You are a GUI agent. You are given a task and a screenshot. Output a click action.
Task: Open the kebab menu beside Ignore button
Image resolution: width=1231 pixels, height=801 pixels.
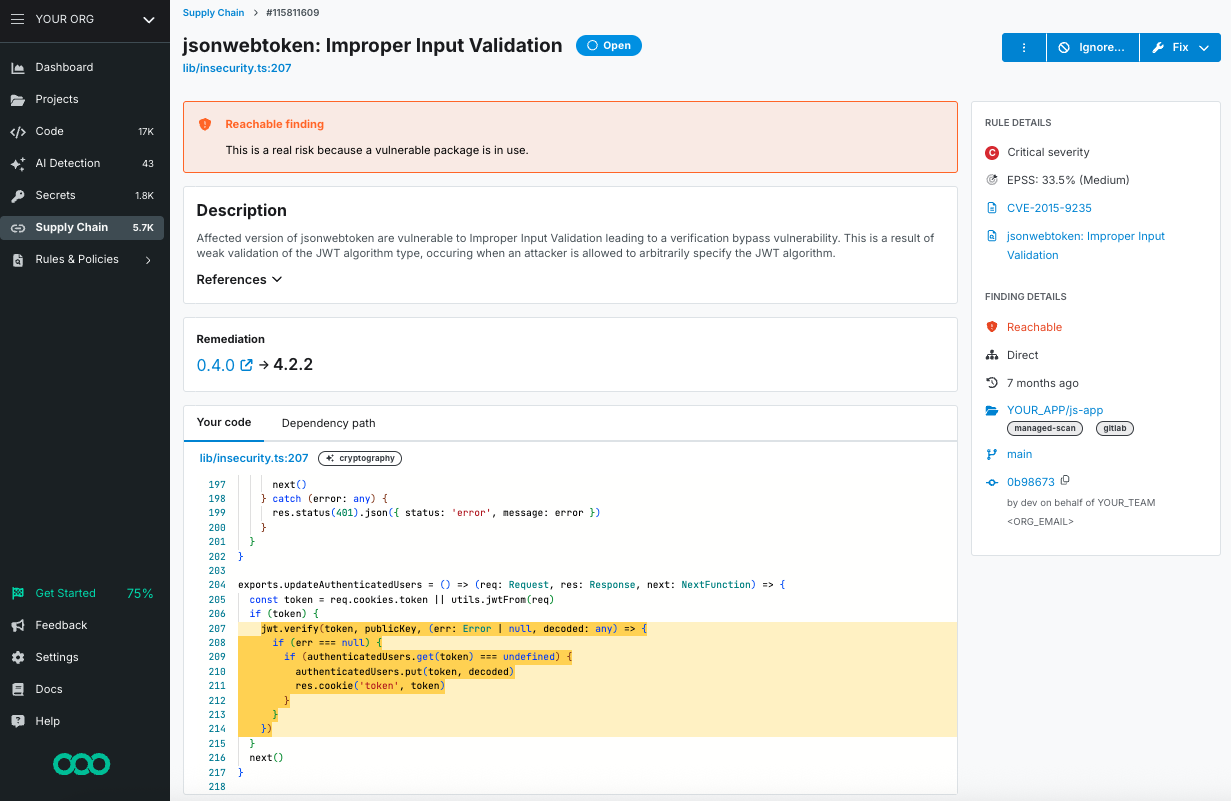1023,47
